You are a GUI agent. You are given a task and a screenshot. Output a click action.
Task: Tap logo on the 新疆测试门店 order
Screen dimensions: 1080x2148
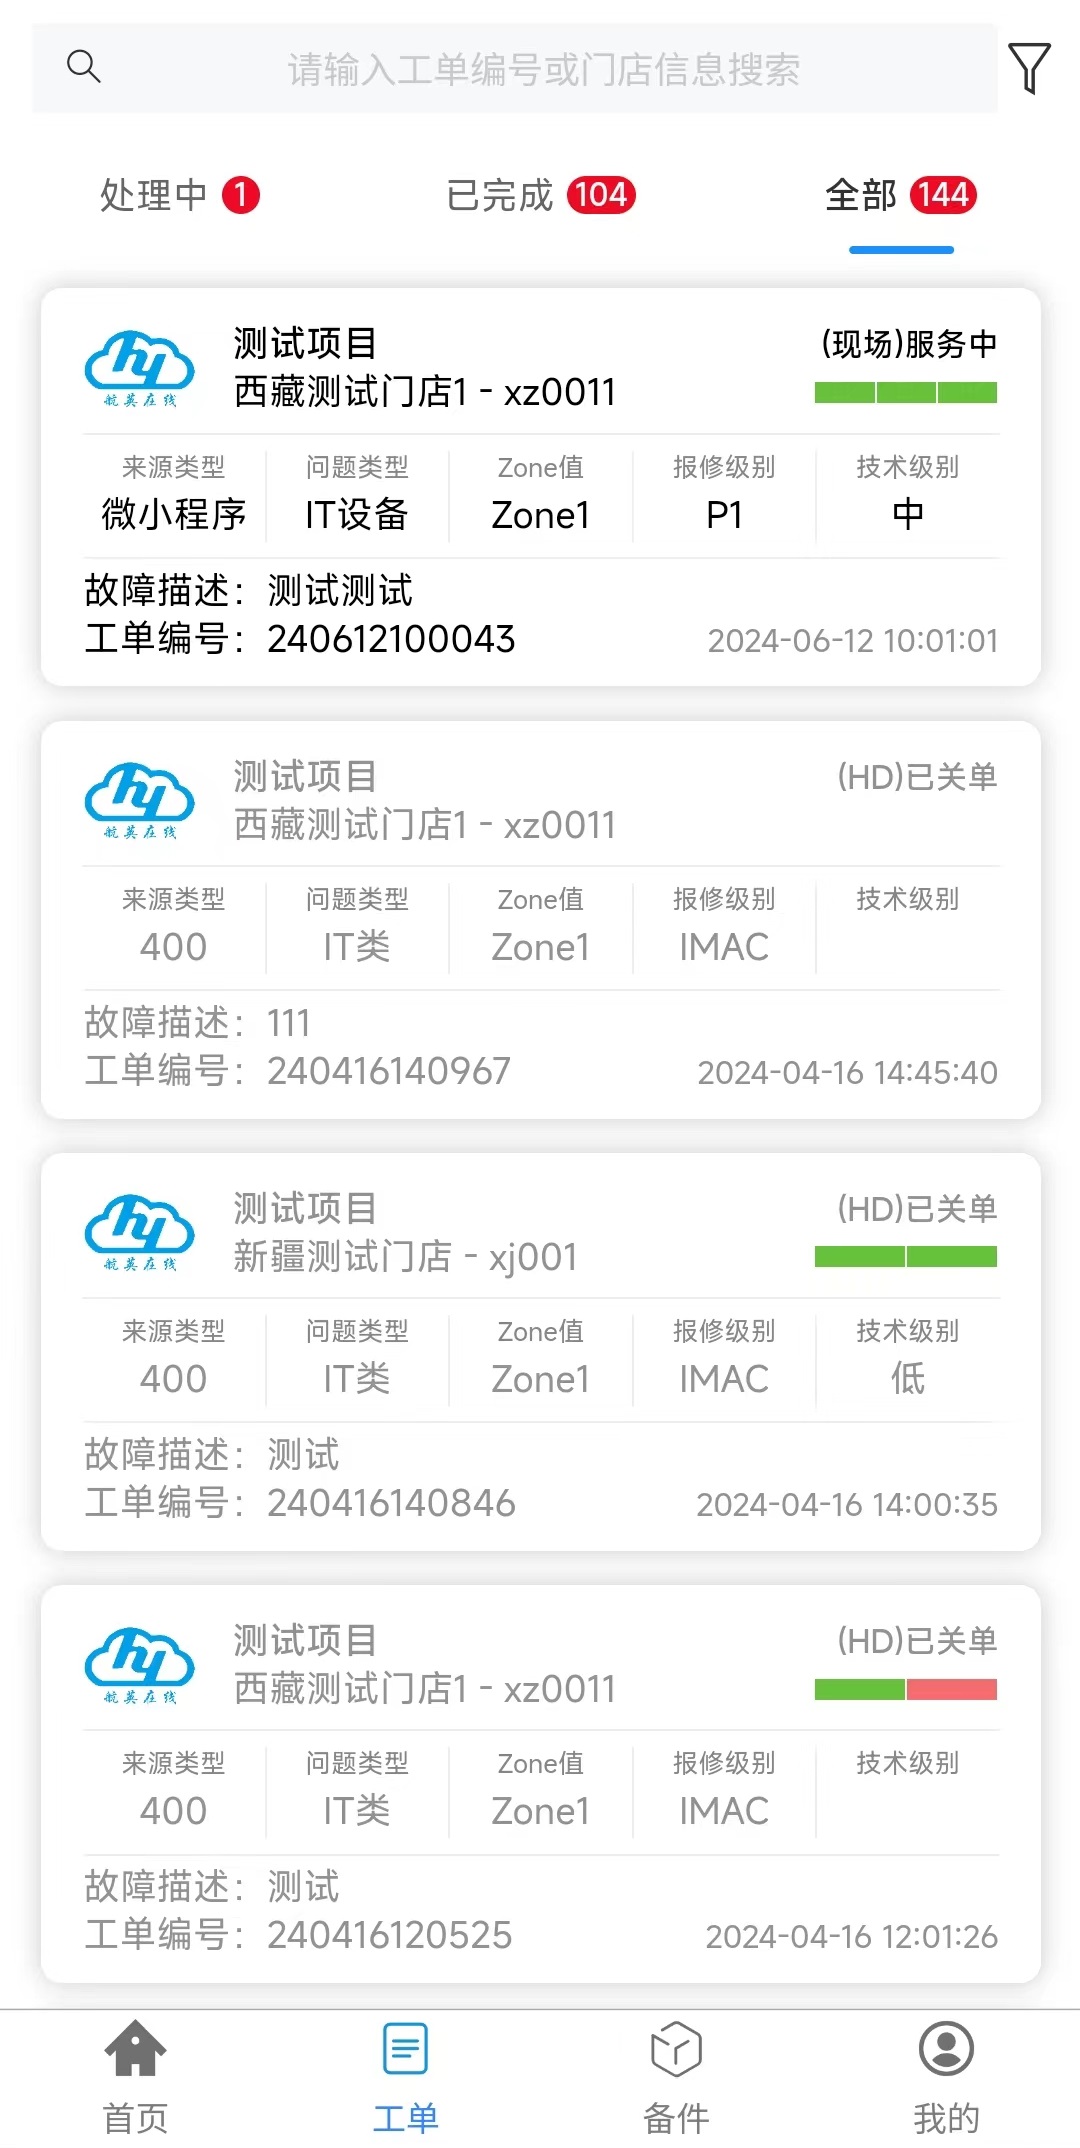(x=140, y=1232)
